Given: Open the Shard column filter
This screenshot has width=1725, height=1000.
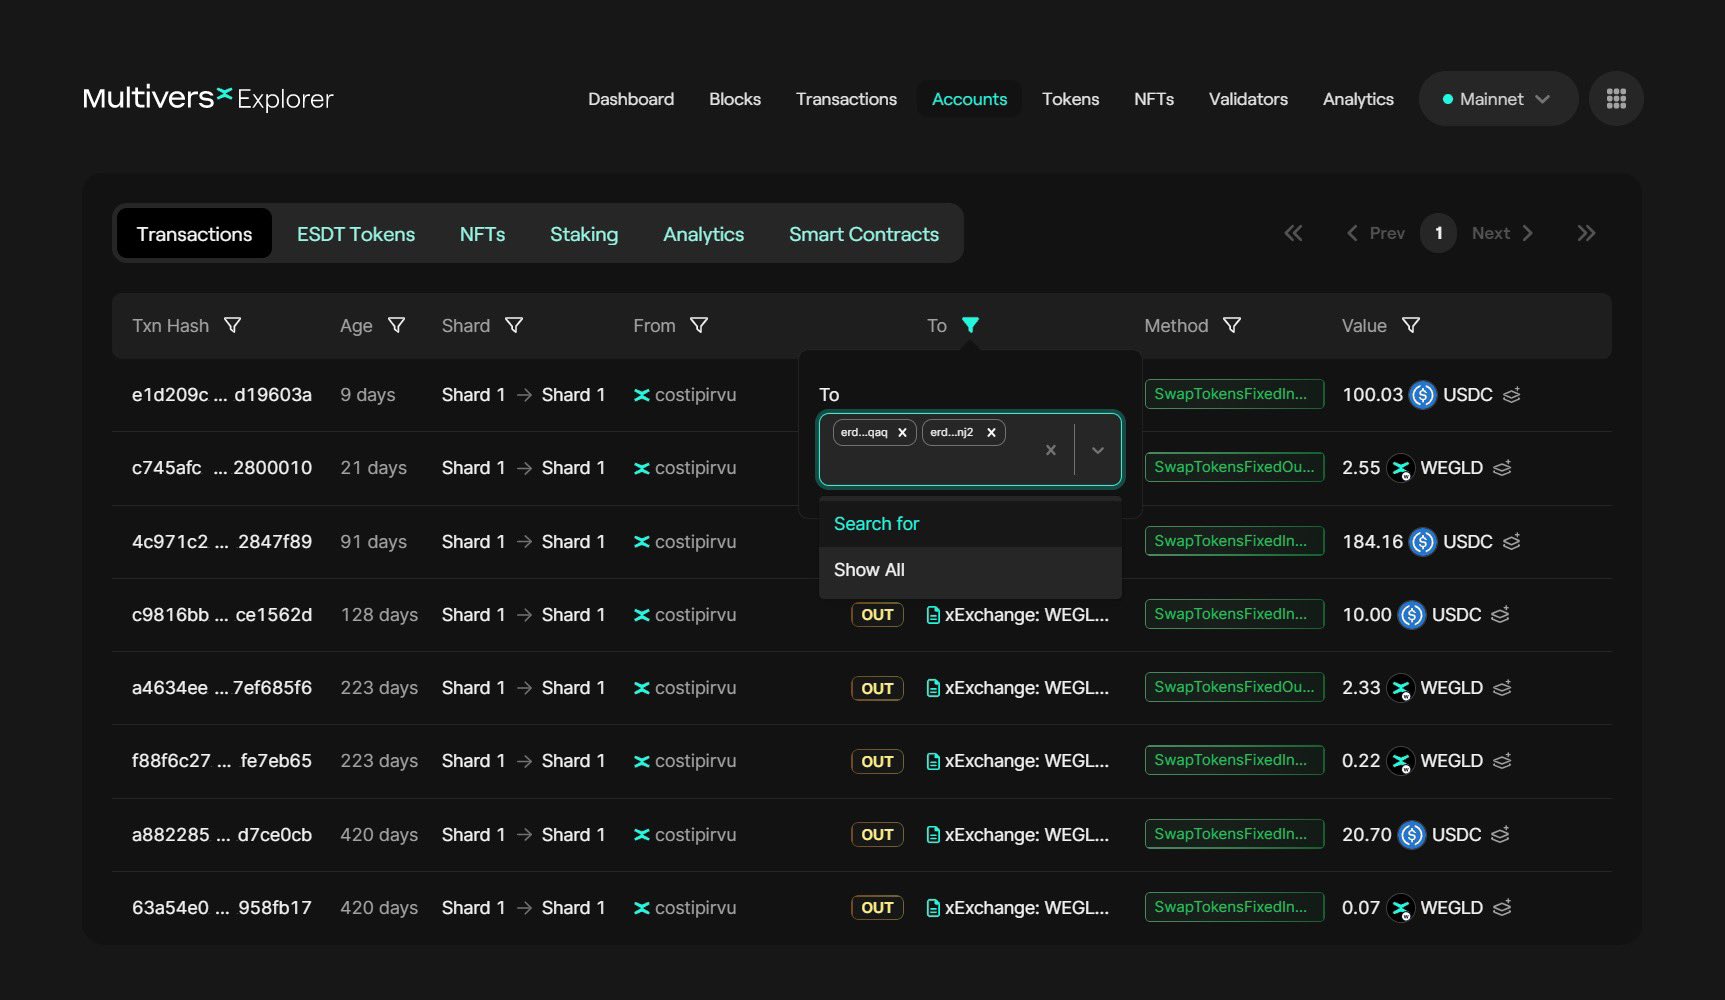Looking at the screenshot, I should click(x=514, y=325).
